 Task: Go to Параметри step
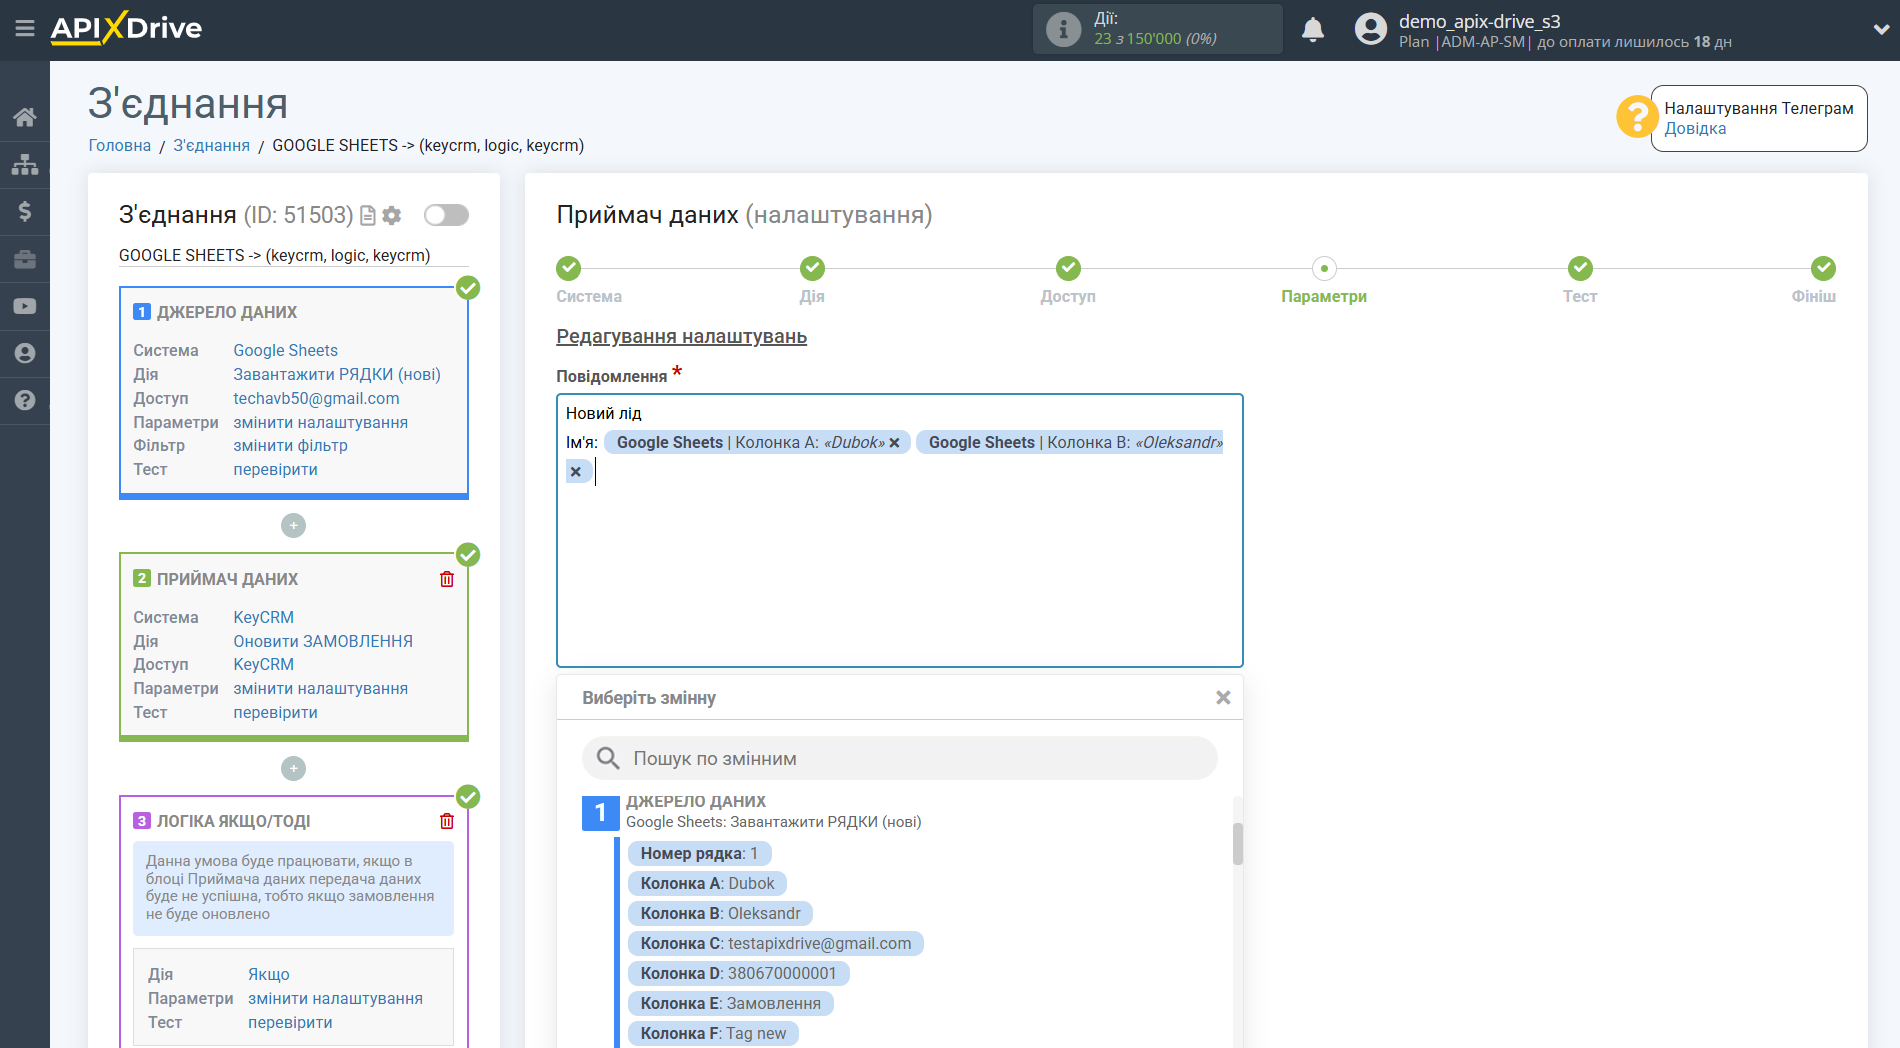[x=1324, y=268]
